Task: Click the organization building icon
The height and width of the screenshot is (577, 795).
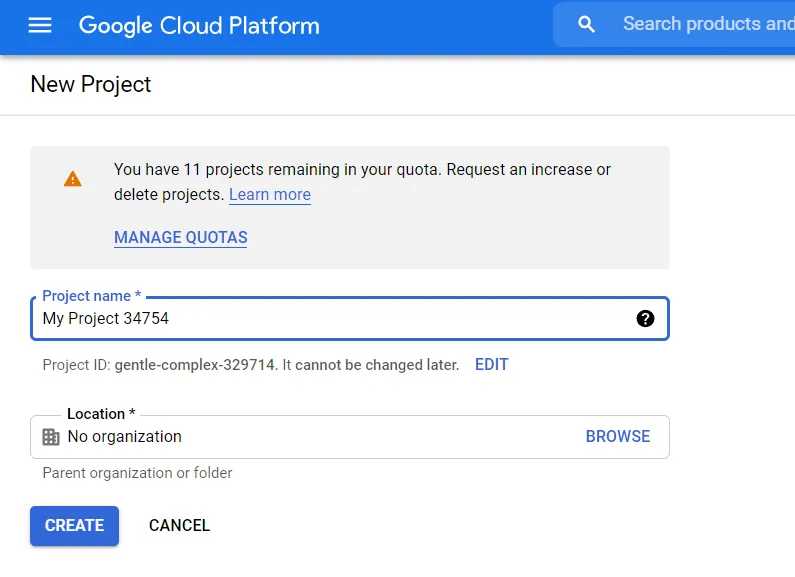Action: point(51,437)
